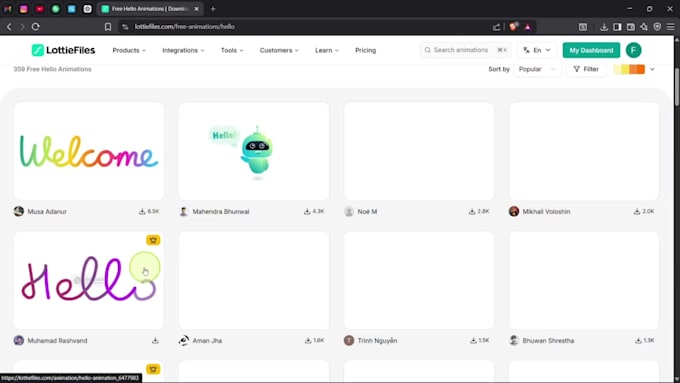Open the Filter options
Viewport: 680px width, 383px height.
[x=586, y=69]
